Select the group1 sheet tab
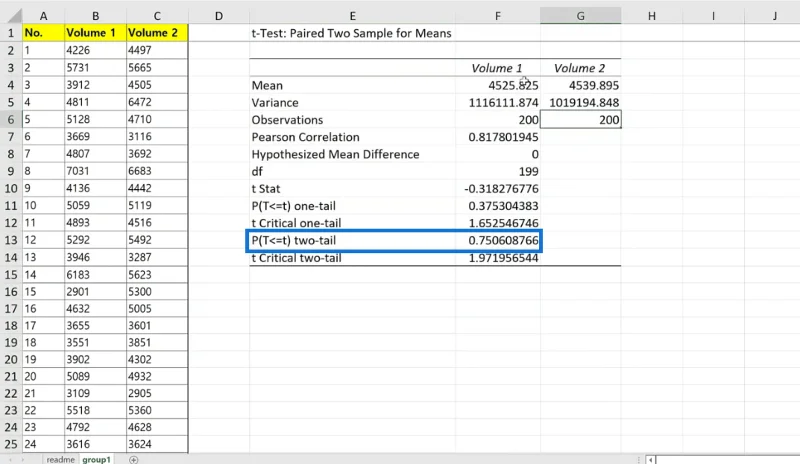Screen dimensions: 800x464 pyautogui.click(x=96, y=459)
